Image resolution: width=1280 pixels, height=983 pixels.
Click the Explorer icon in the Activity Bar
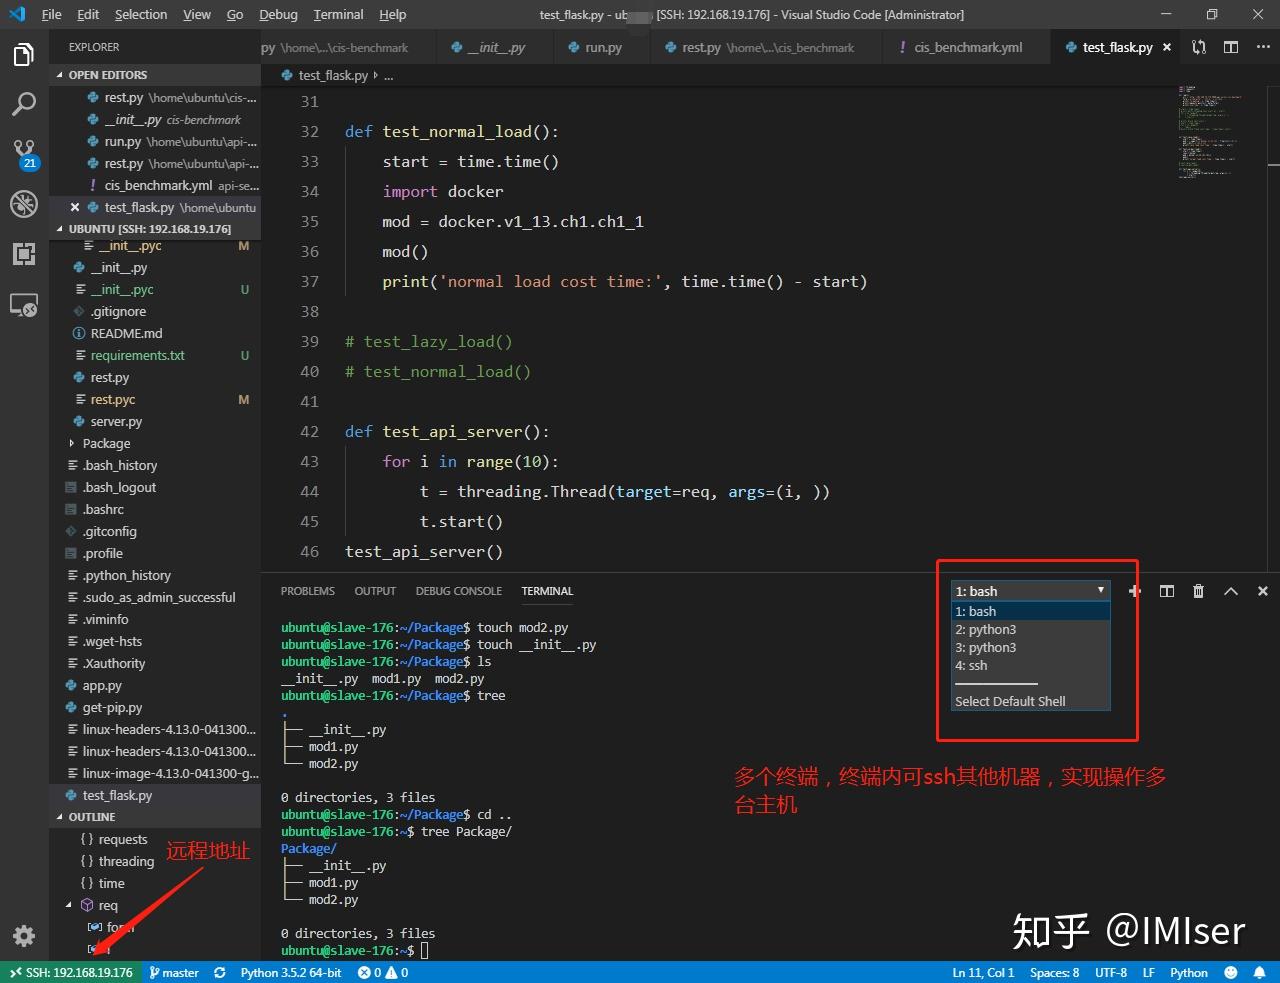pos(24,55)
